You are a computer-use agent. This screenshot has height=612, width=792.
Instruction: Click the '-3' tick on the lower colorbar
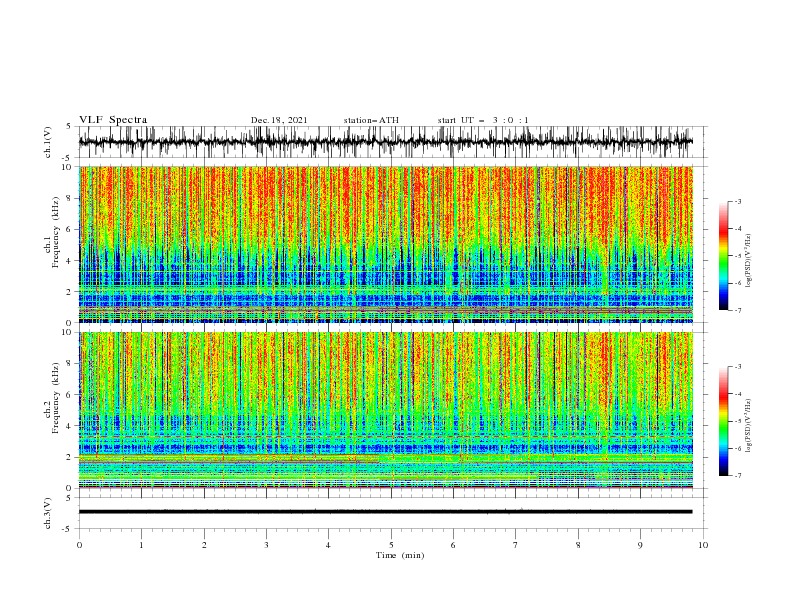click(x=738, y=367)
